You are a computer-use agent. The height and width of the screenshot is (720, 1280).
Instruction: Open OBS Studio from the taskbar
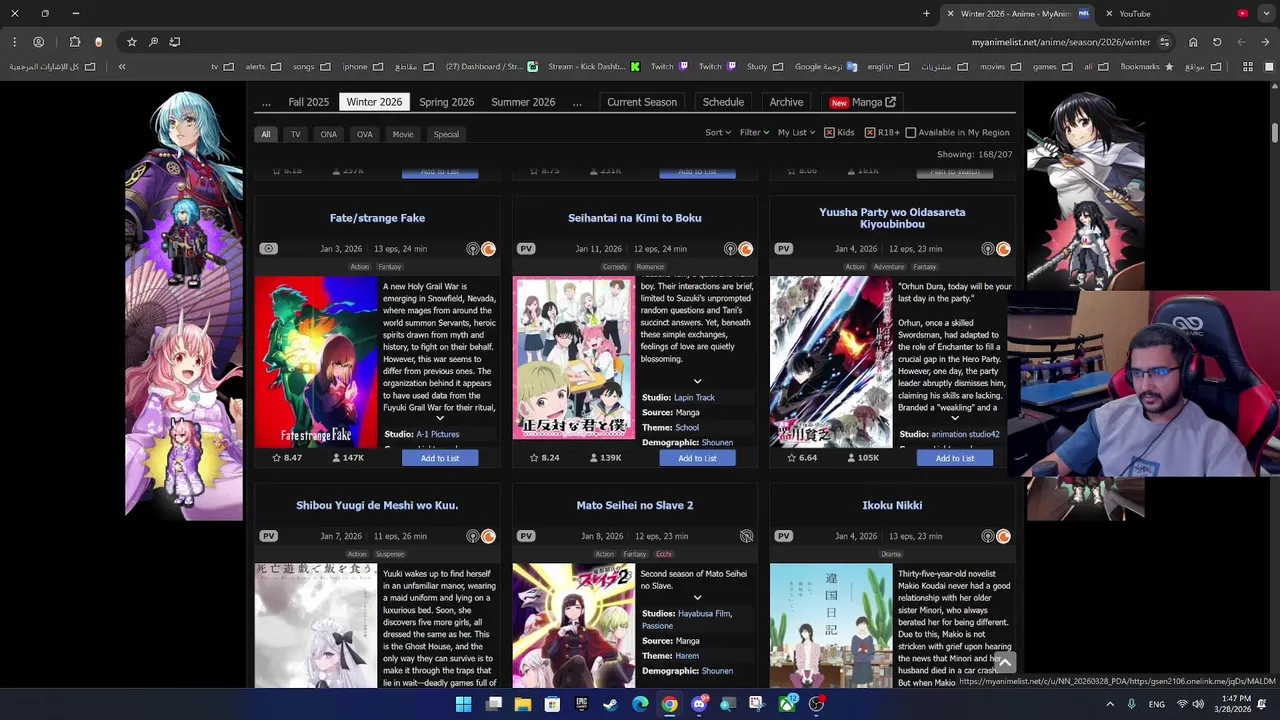(816, 704)
